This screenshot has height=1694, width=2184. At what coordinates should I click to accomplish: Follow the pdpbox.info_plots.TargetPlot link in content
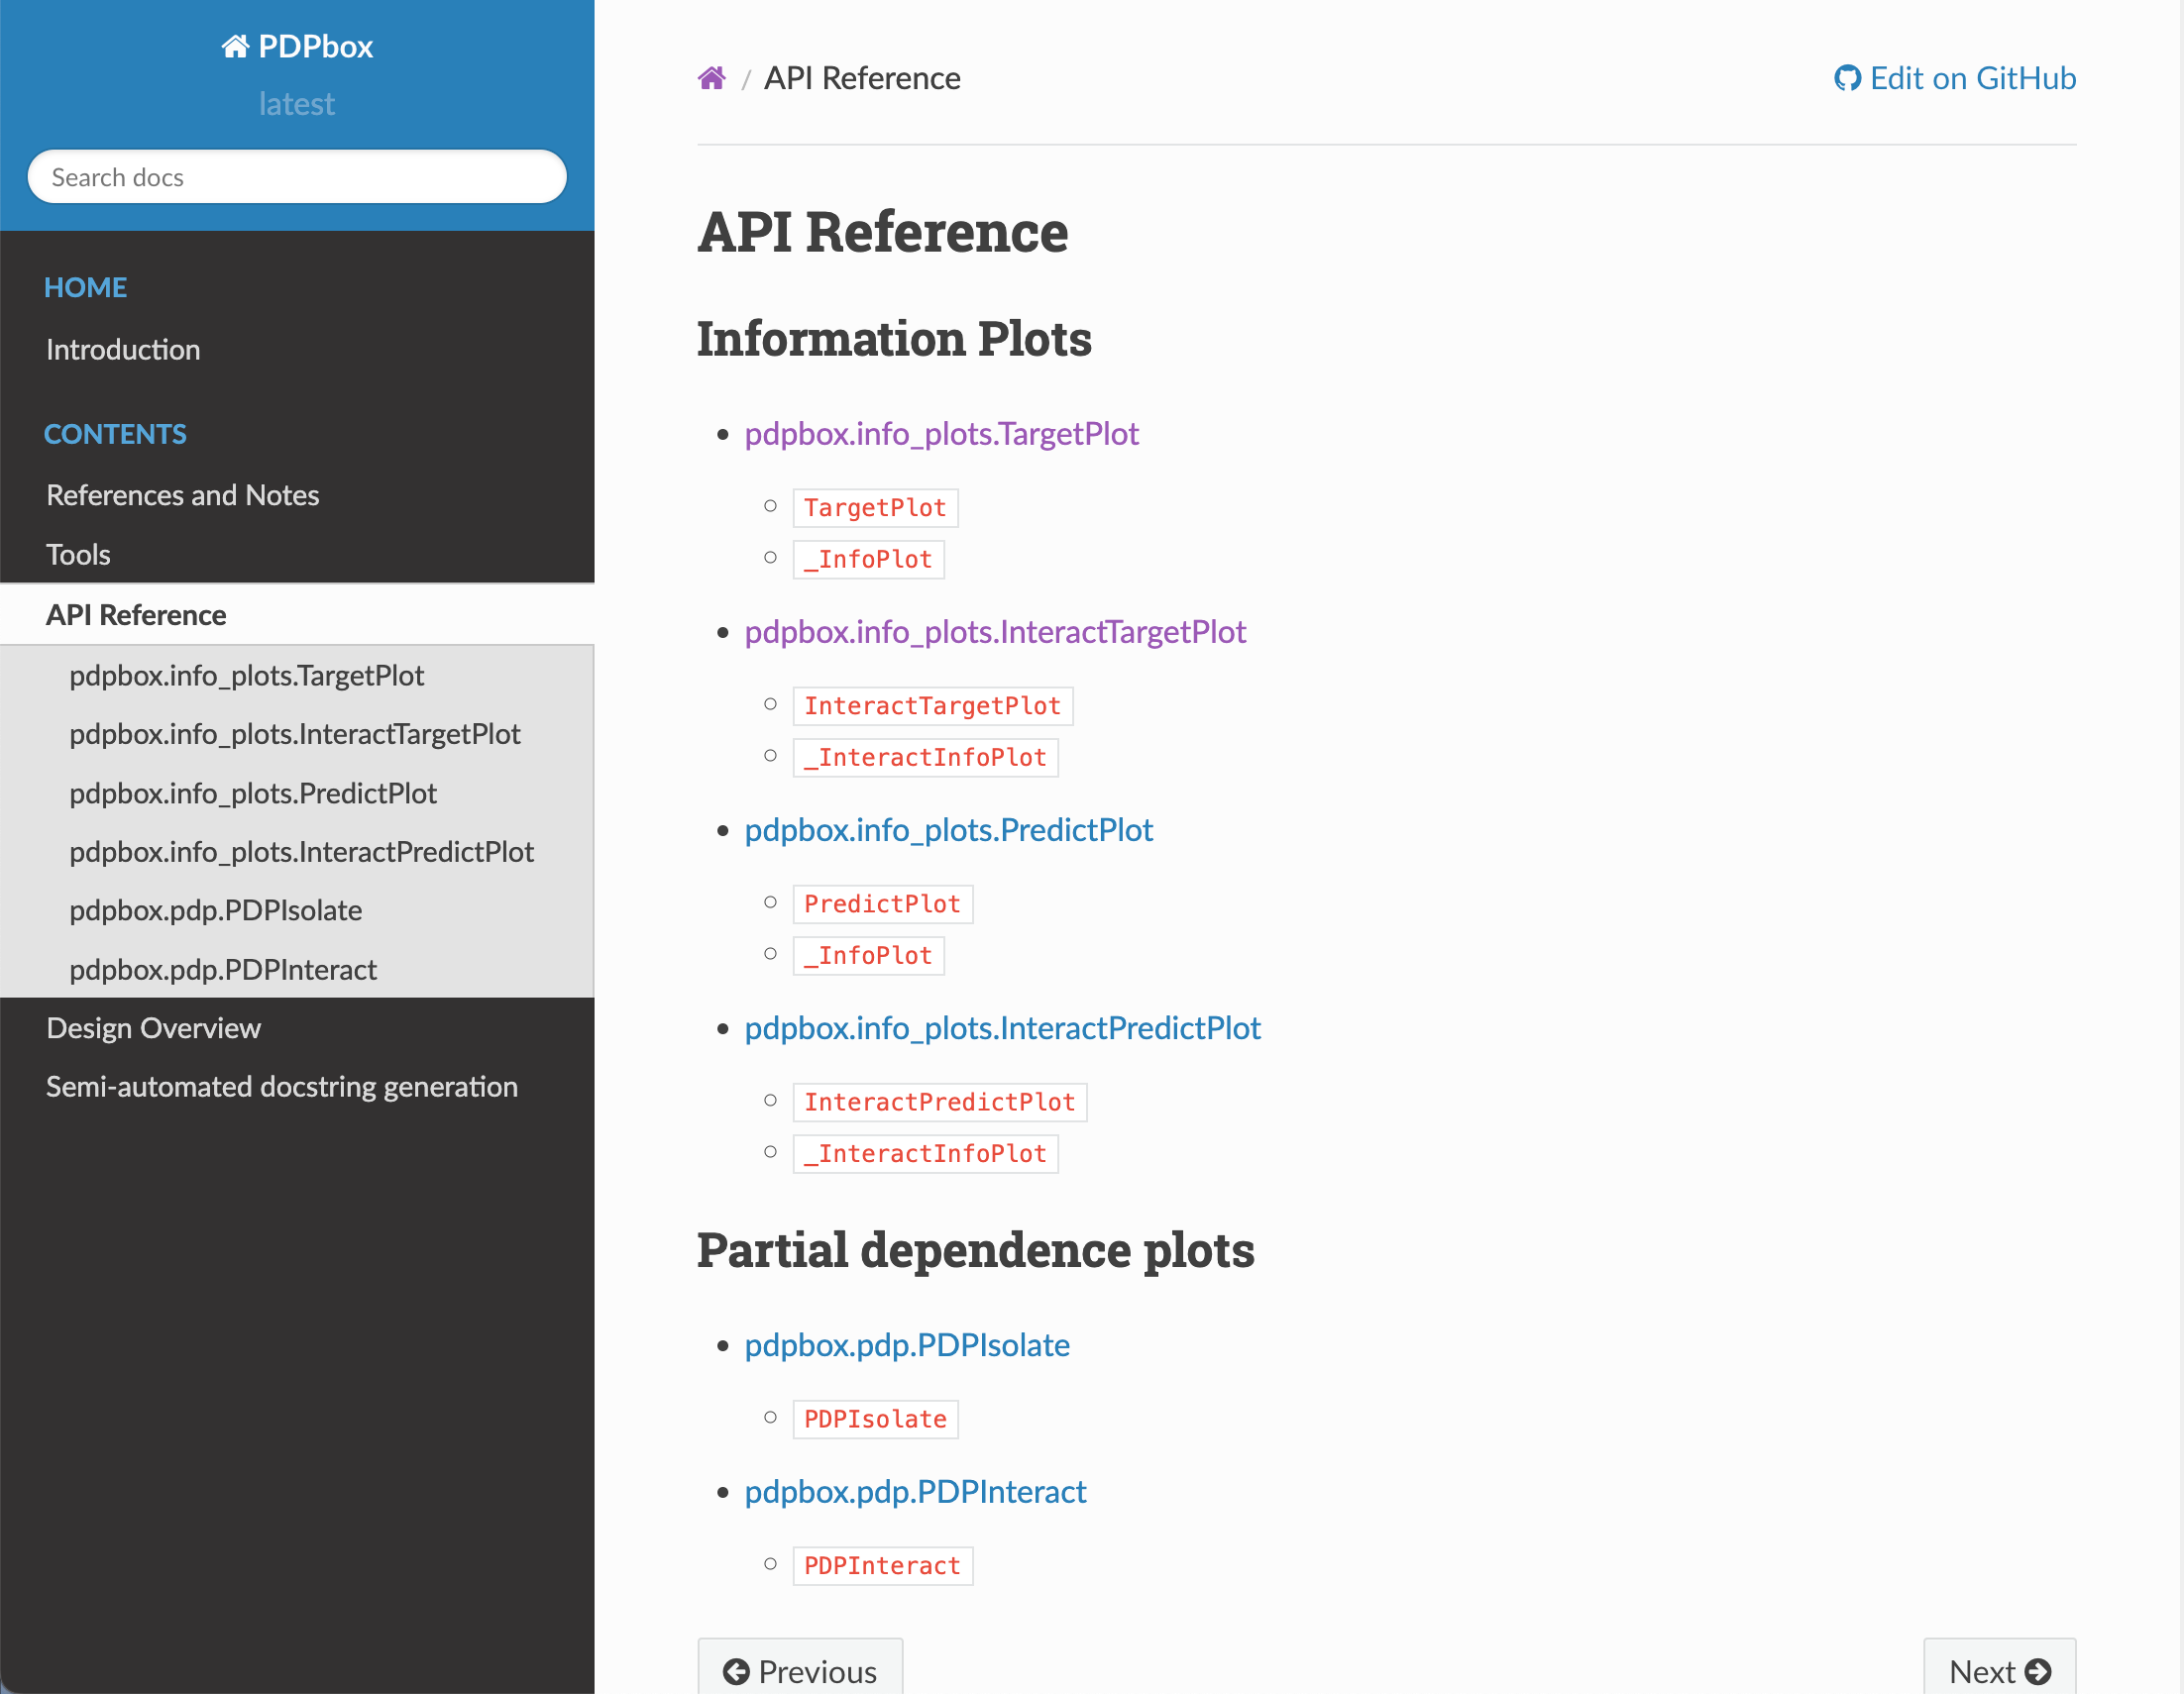(941, 433)
